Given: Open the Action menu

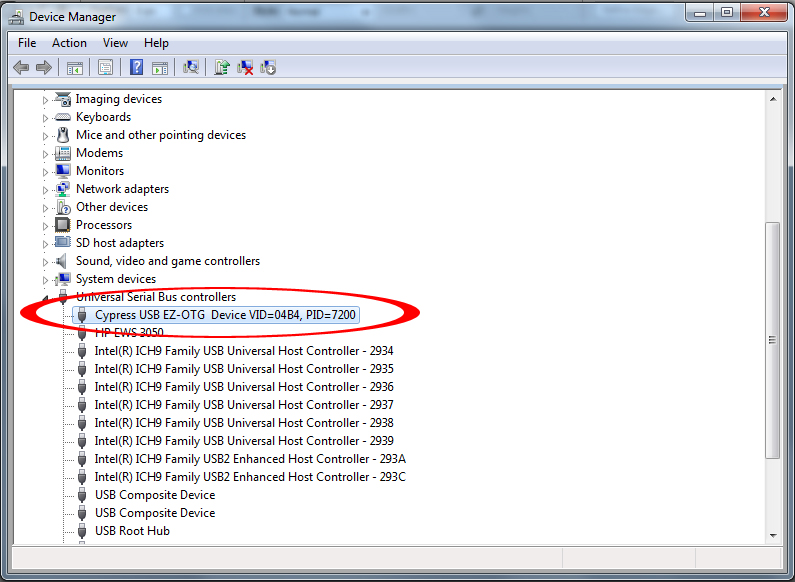Looking at the screenshot, I should tap(69, 43).
